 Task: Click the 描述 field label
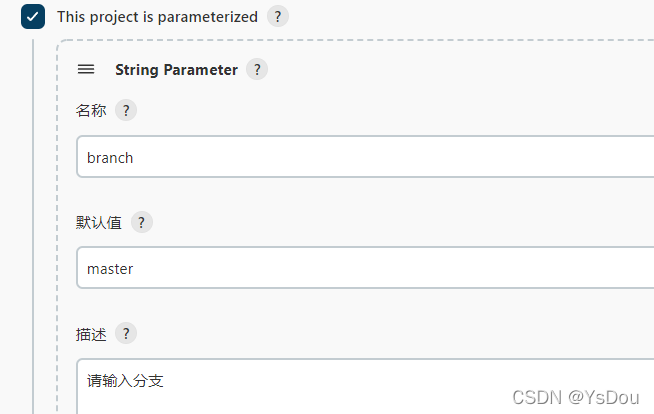[x=91, y=334]
